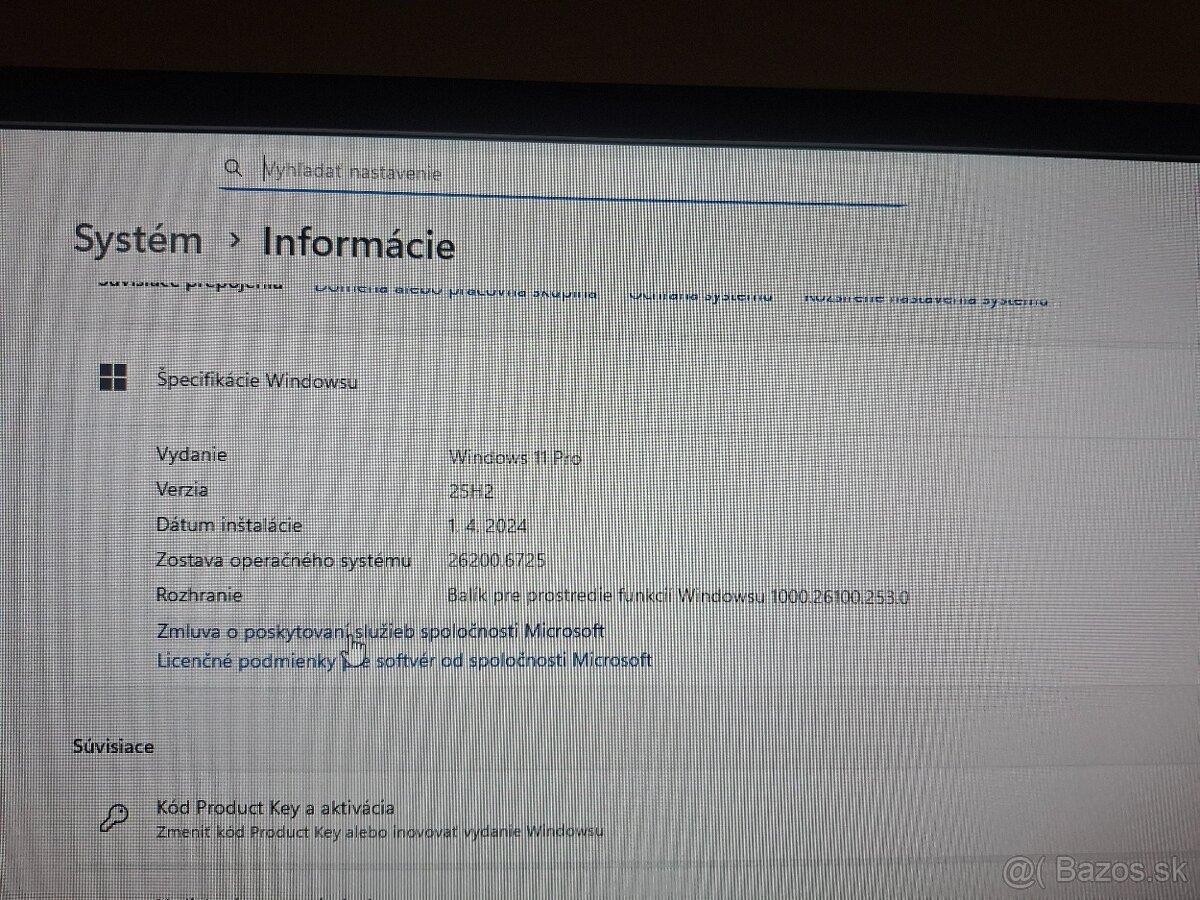Screen dimensions: 1200x900
Task: Click the magnifier icon in the search box
Action: 233,167
